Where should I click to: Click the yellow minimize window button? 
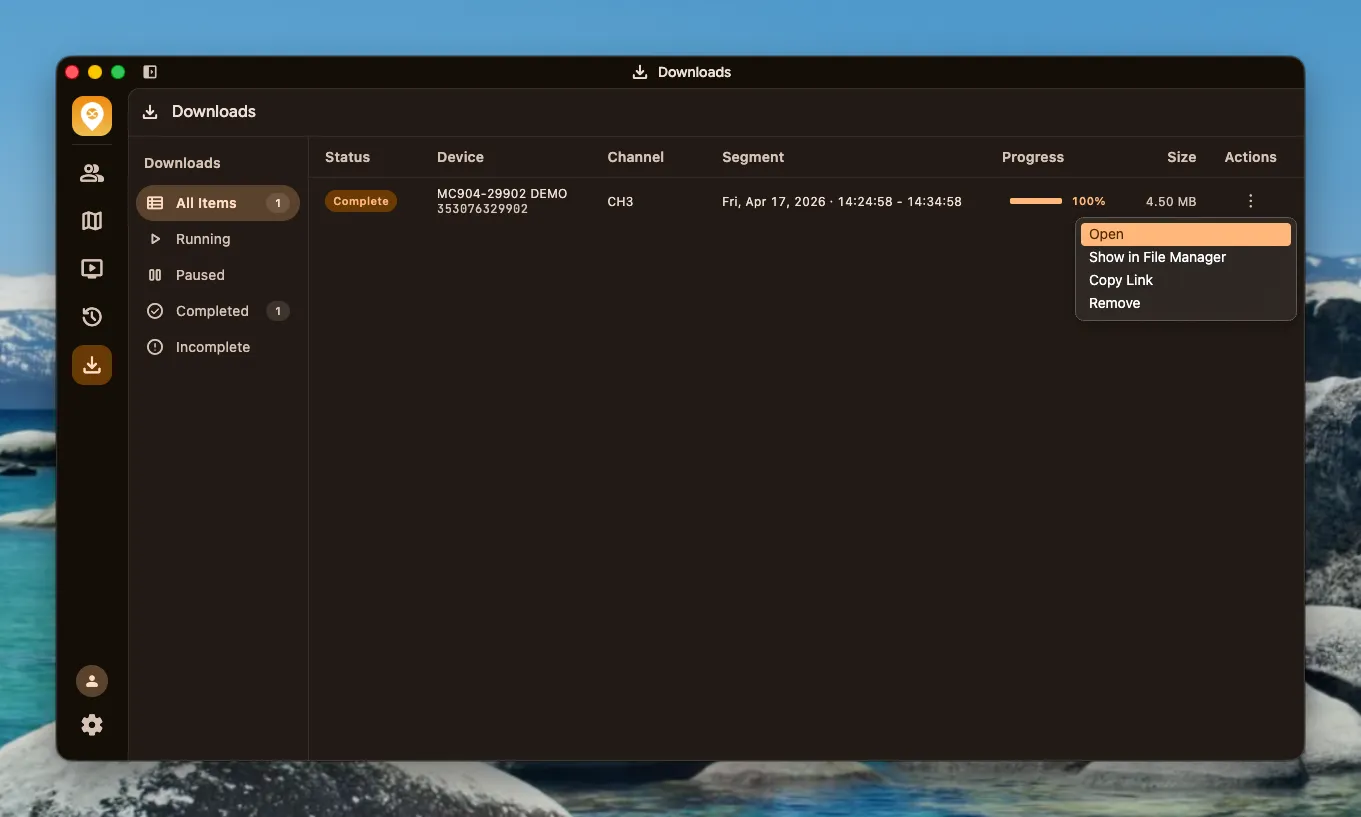pyautogui.click(x=95, y=72)
